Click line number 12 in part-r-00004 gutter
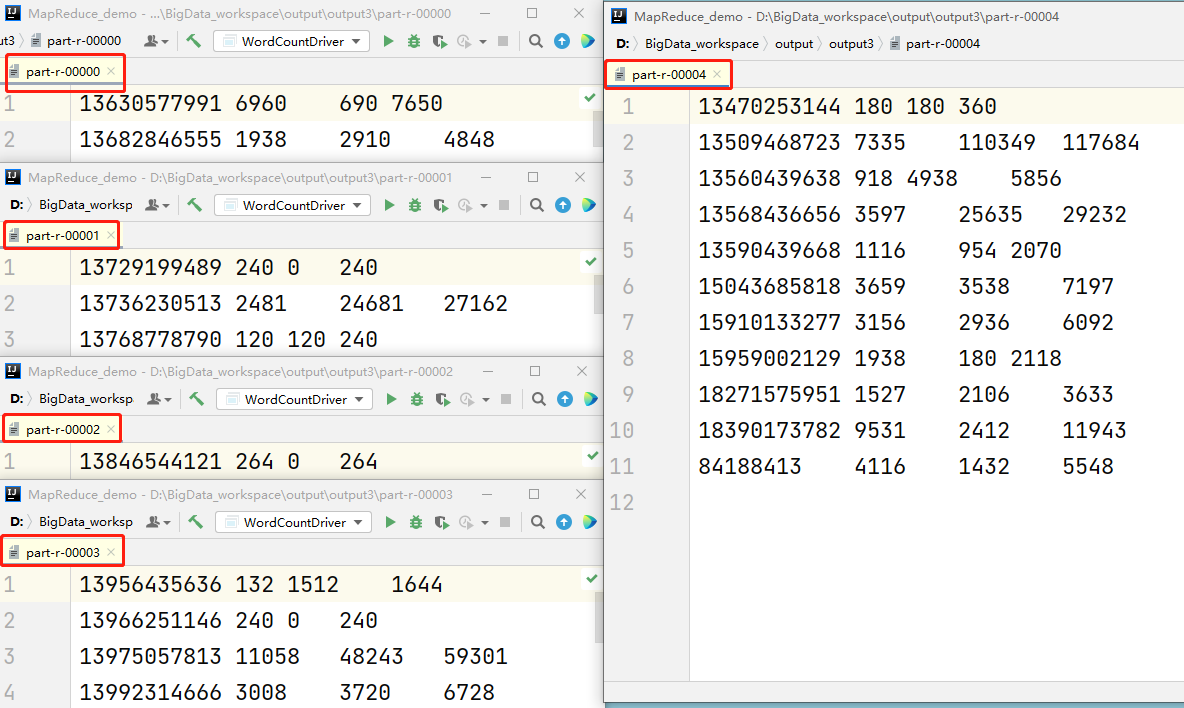The image size is (1184, 708). (621, 502)
